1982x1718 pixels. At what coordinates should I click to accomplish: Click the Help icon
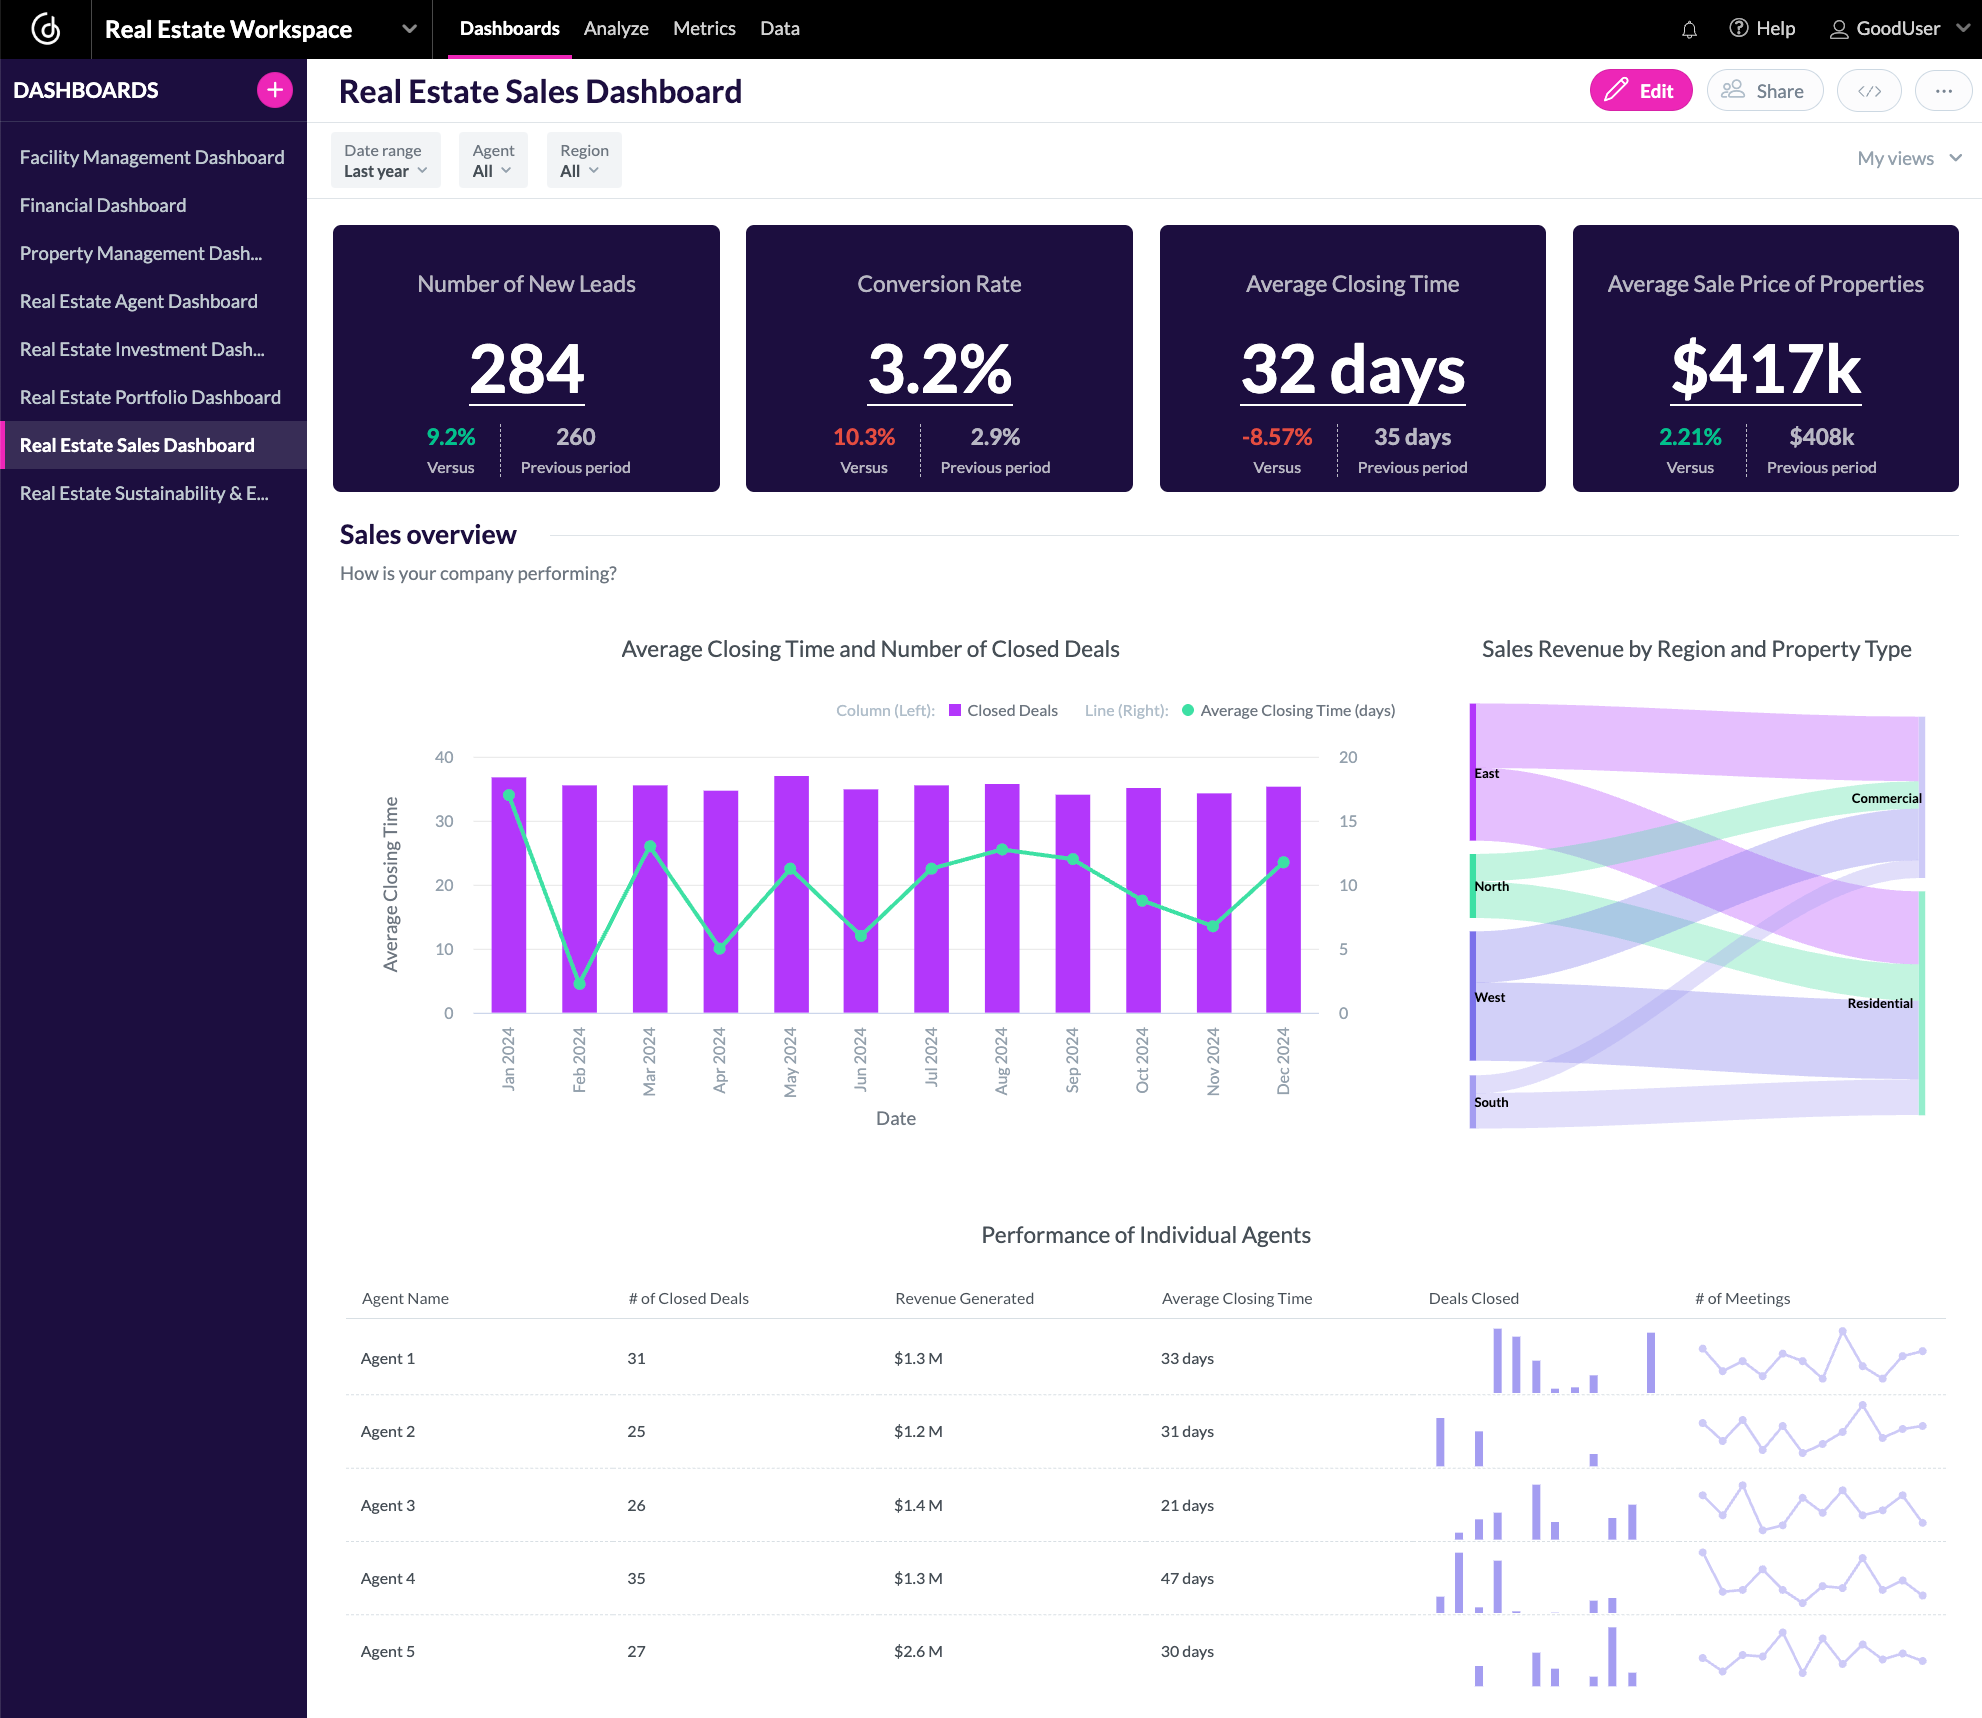1740,28
